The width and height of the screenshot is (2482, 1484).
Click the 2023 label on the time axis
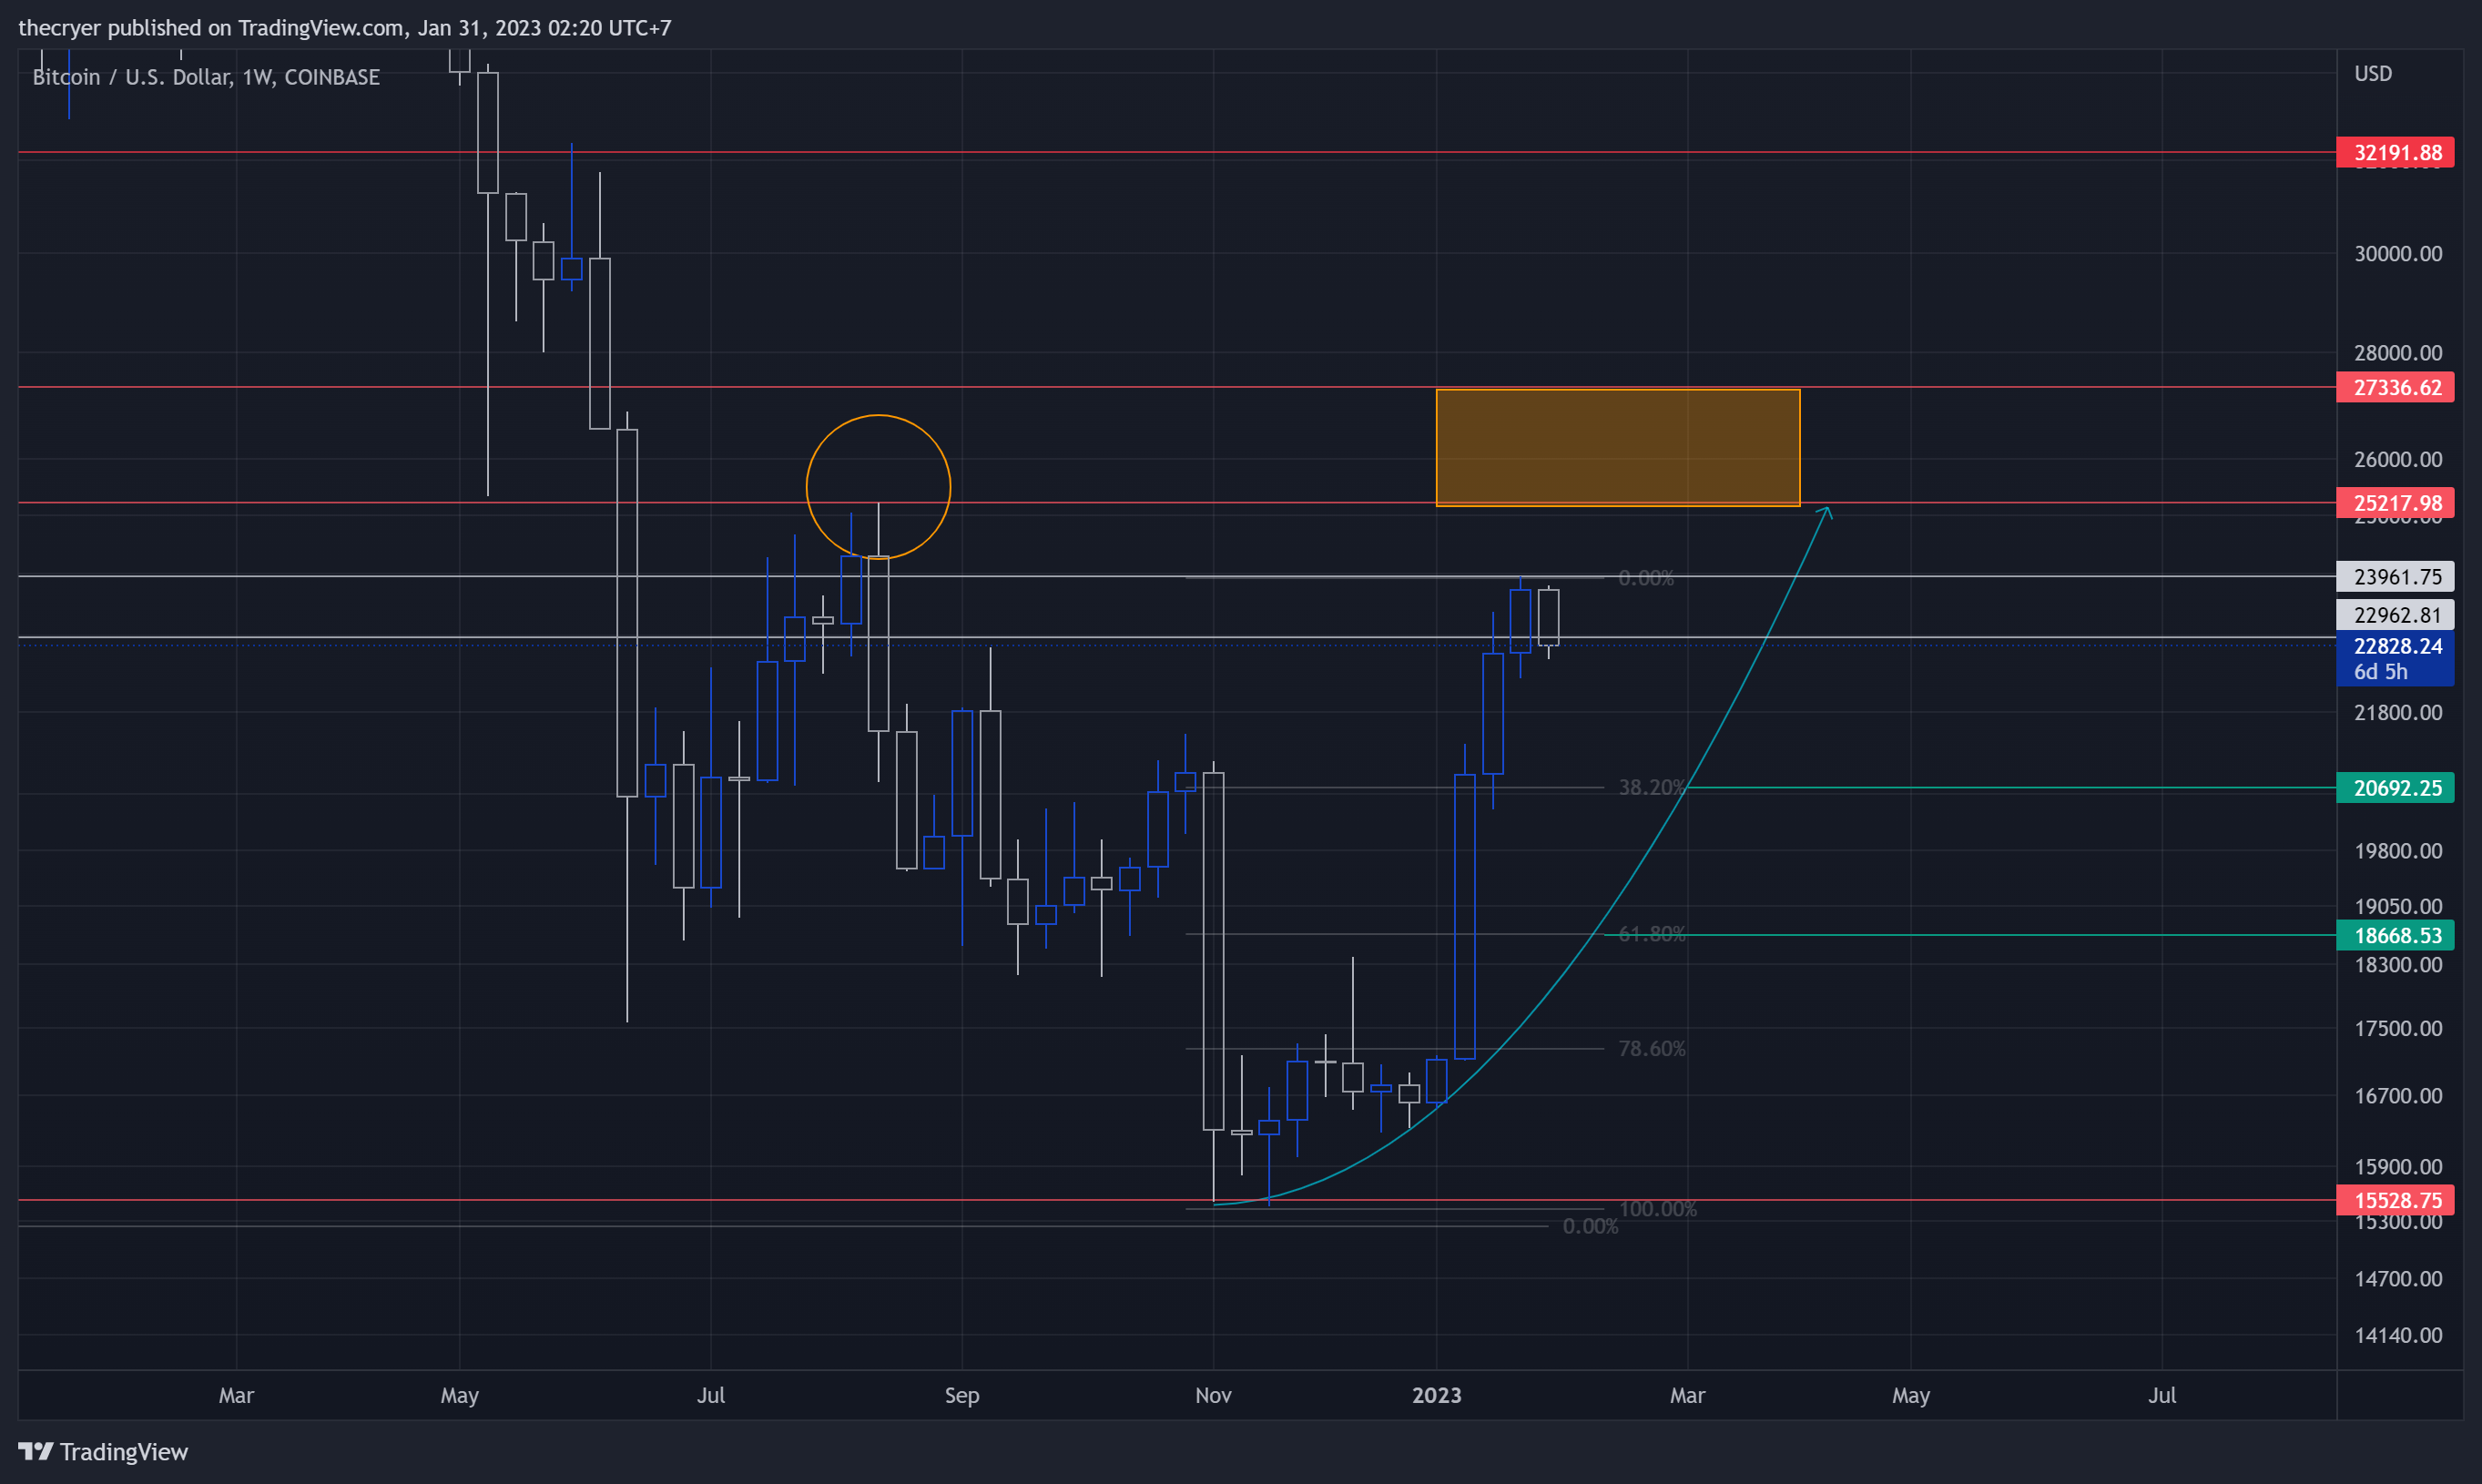(x=1436, y=1395)
